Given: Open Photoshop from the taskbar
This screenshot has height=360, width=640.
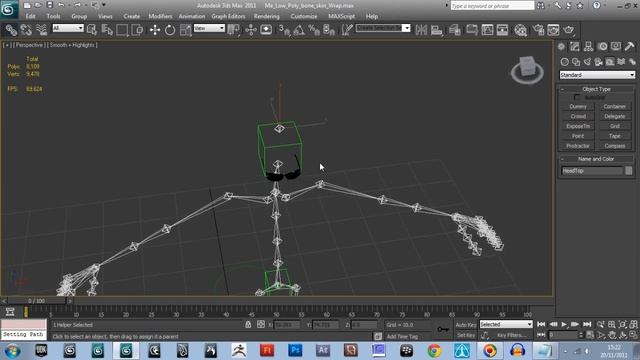Looking at the screenshot, I should tap(295, 350).
